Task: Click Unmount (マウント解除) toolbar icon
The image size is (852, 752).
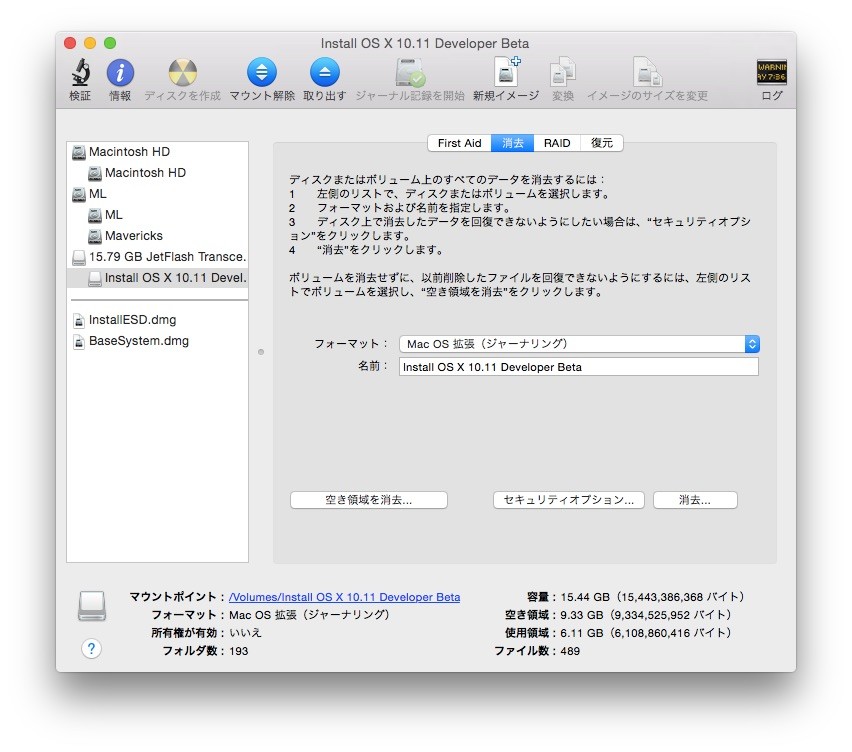Action: point(262,72)
